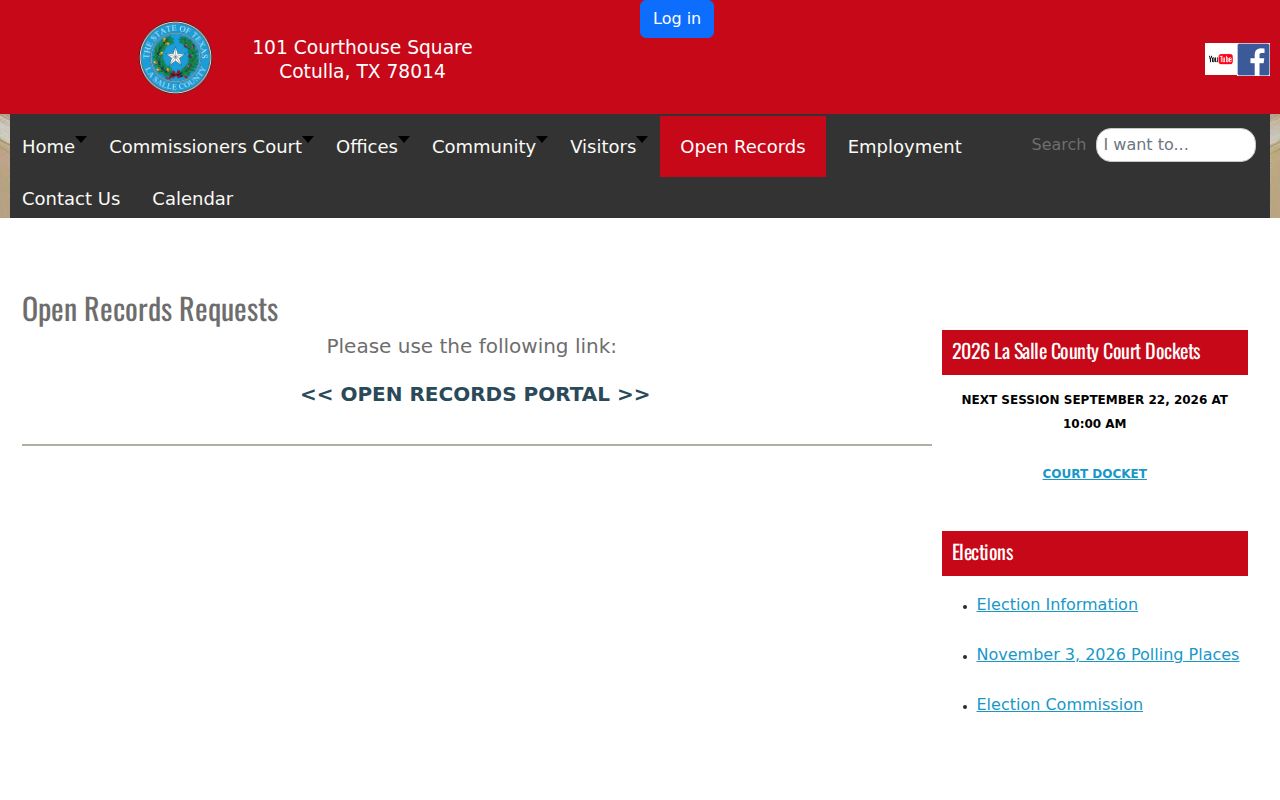Open the Election Information link

point(1057,604)
